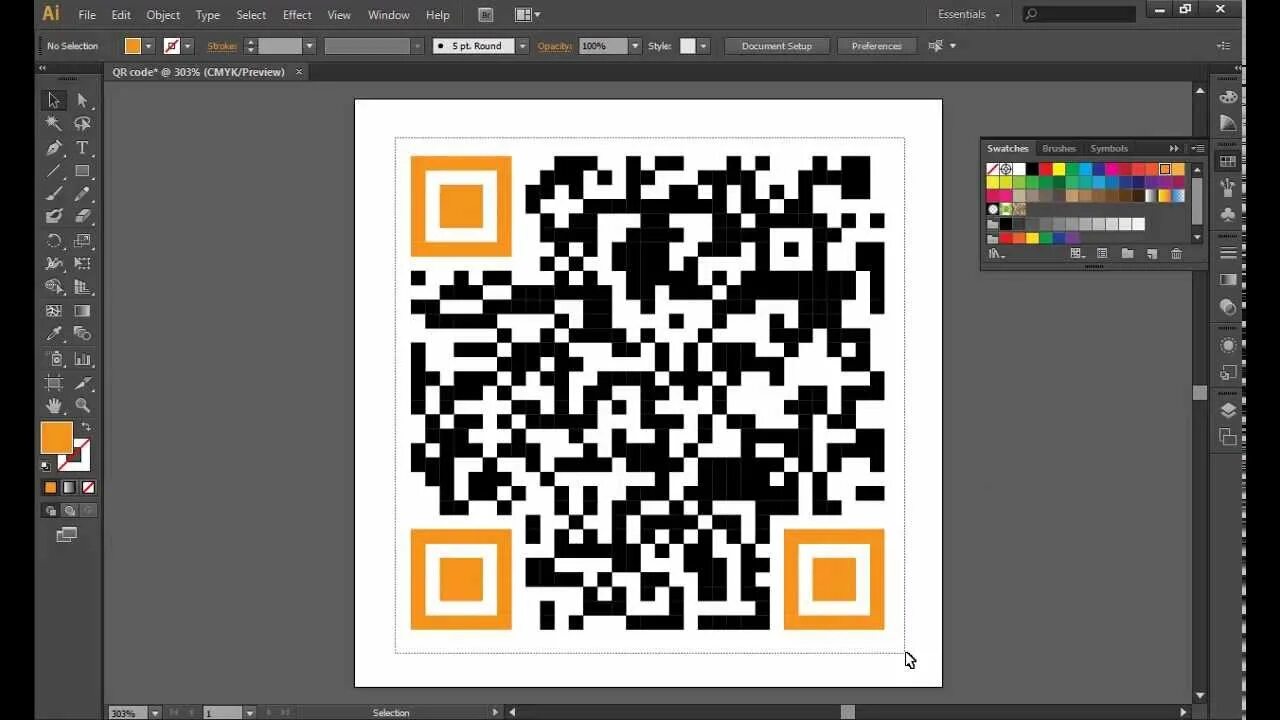Pick the black swatch in top row

click(x=1032, y=169)
